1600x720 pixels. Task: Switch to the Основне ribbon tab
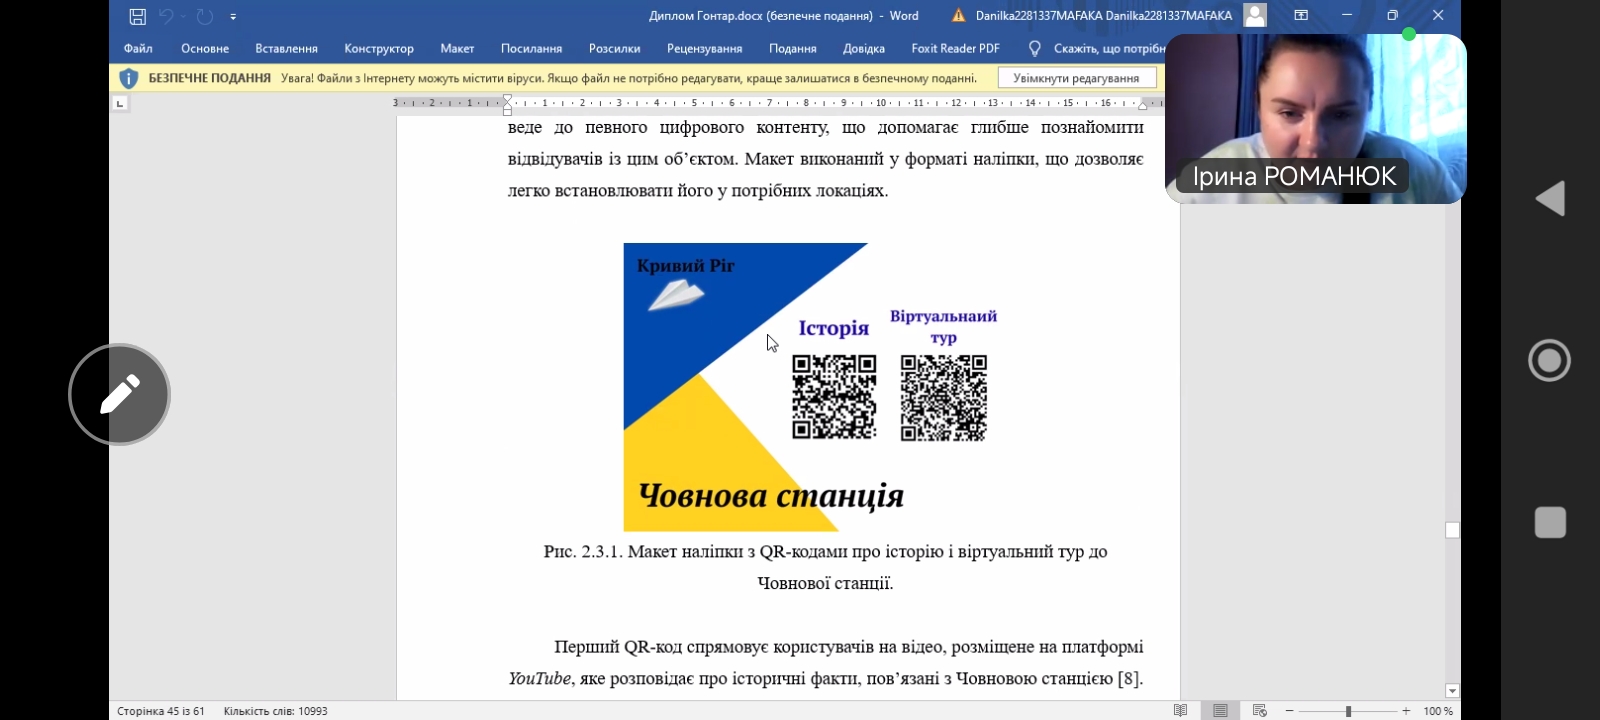click(x=205, y=48)
